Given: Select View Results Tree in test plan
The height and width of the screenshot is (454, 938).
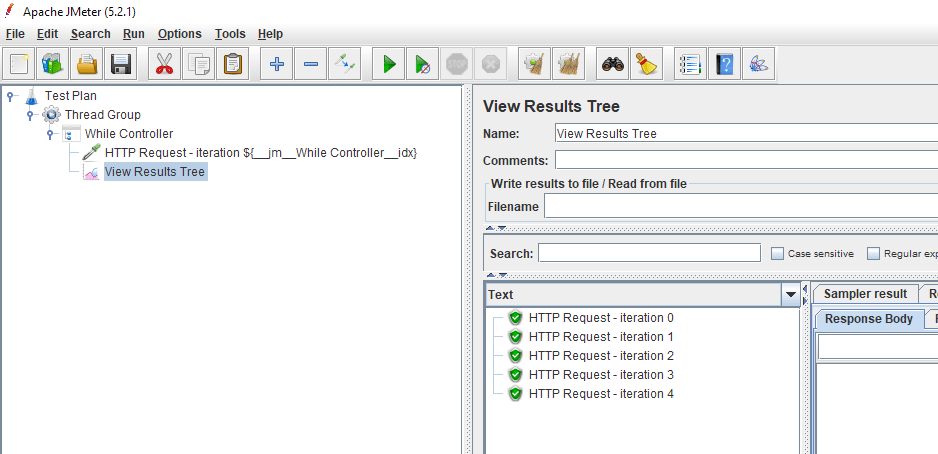Looking at the screenshot, I should (x=156, y=172).
